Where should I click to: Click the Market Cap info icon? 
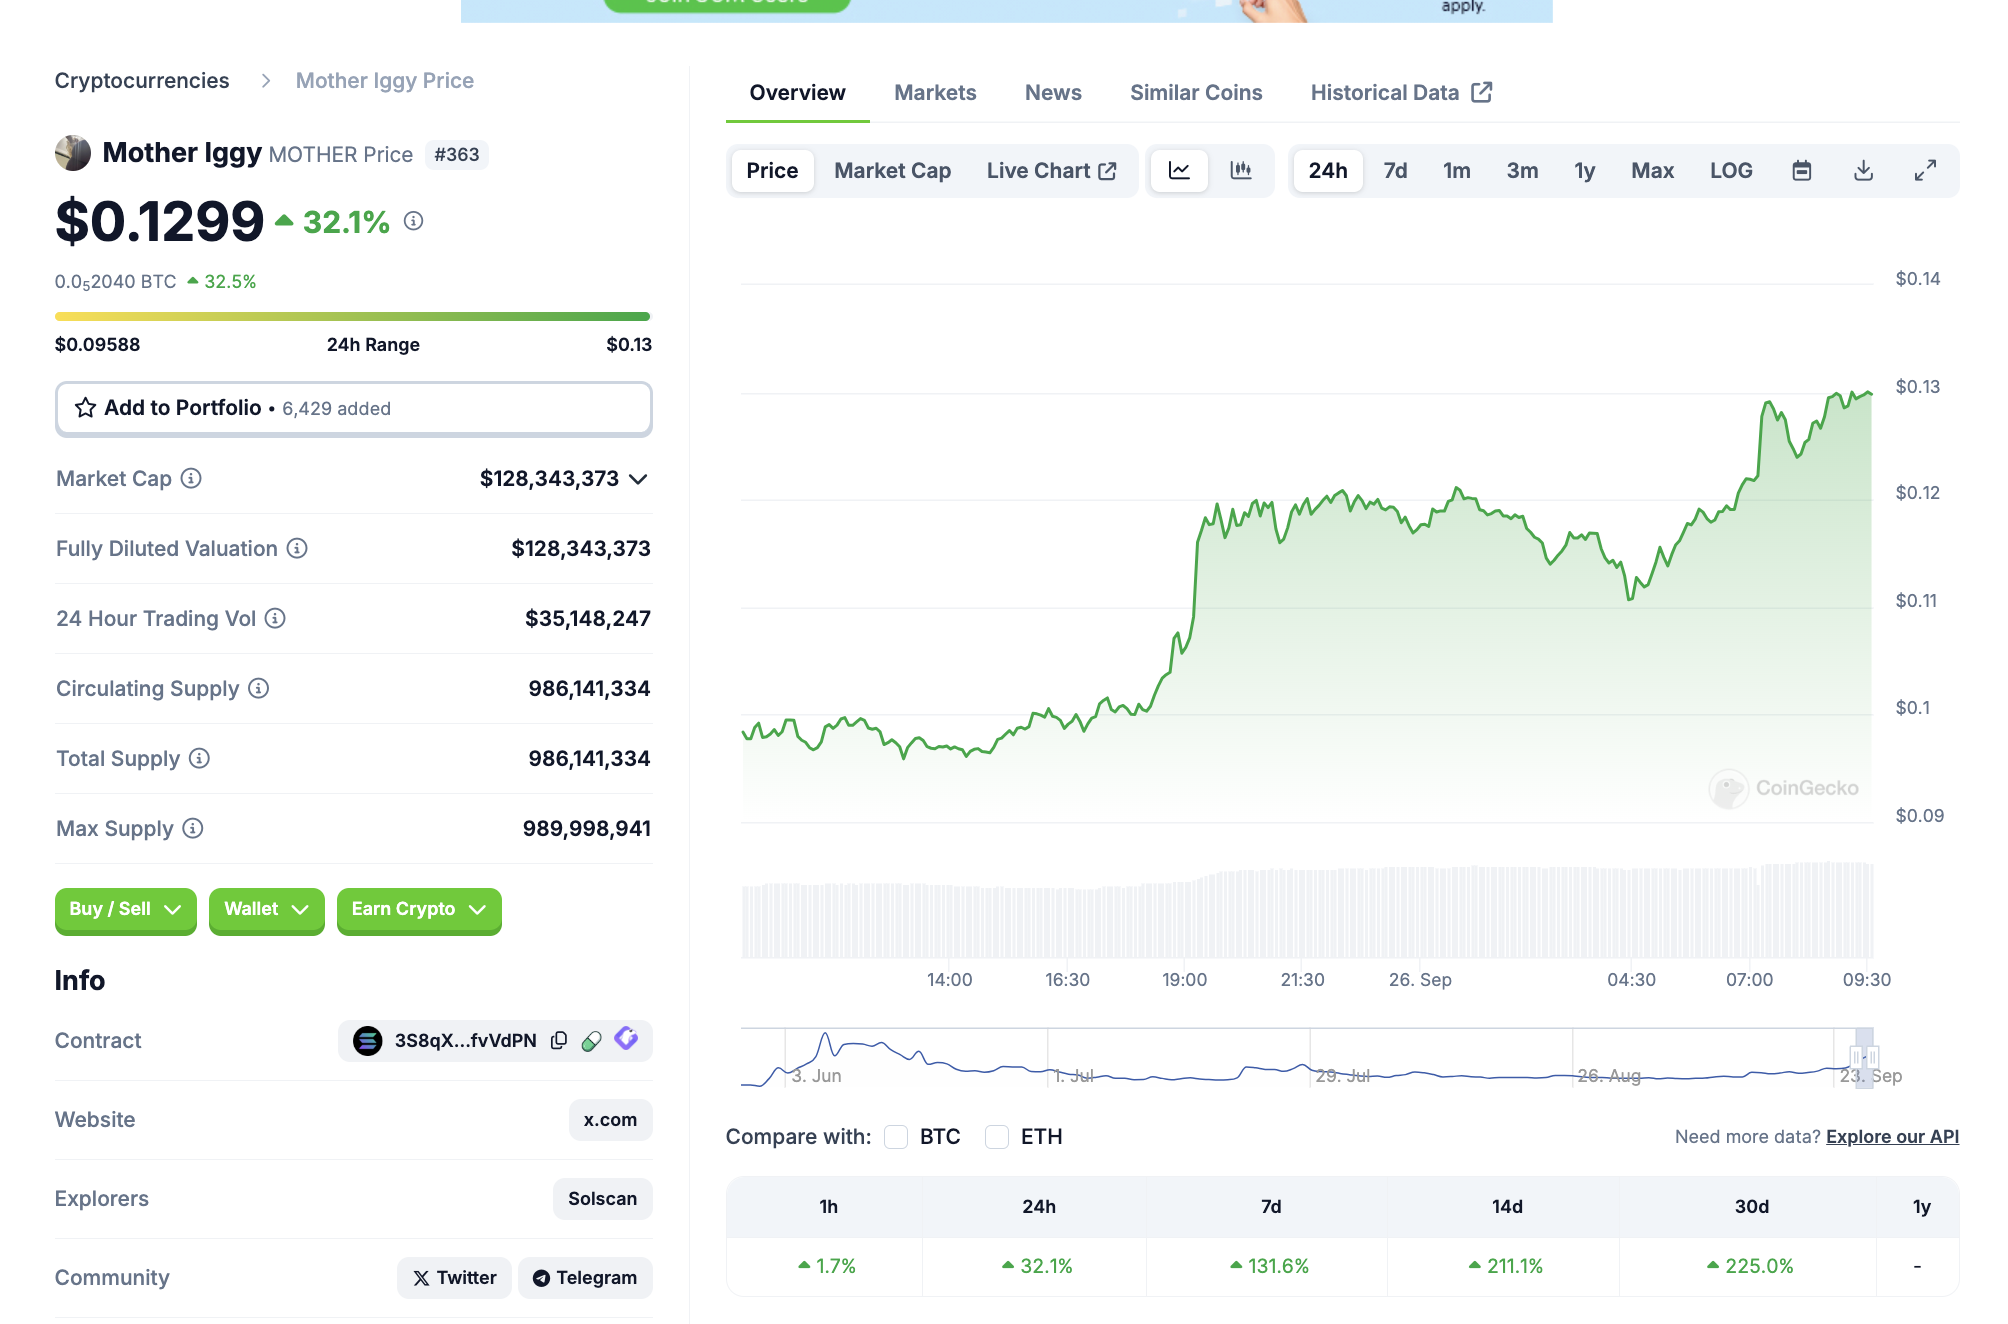[x=191, y=479]
